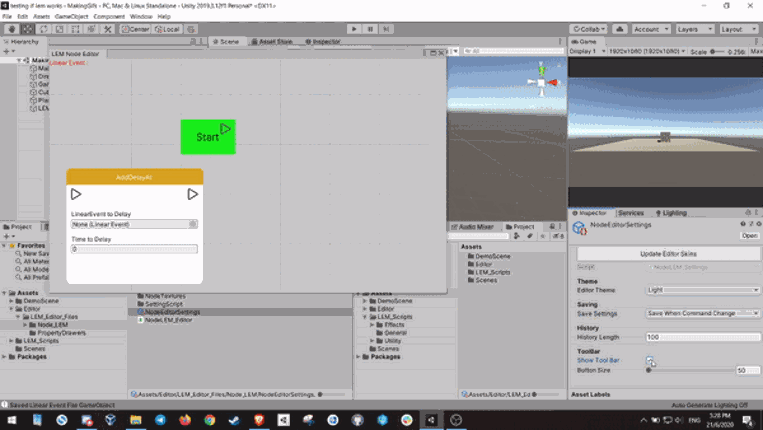Open the Layers dropdown

[695, 29]
